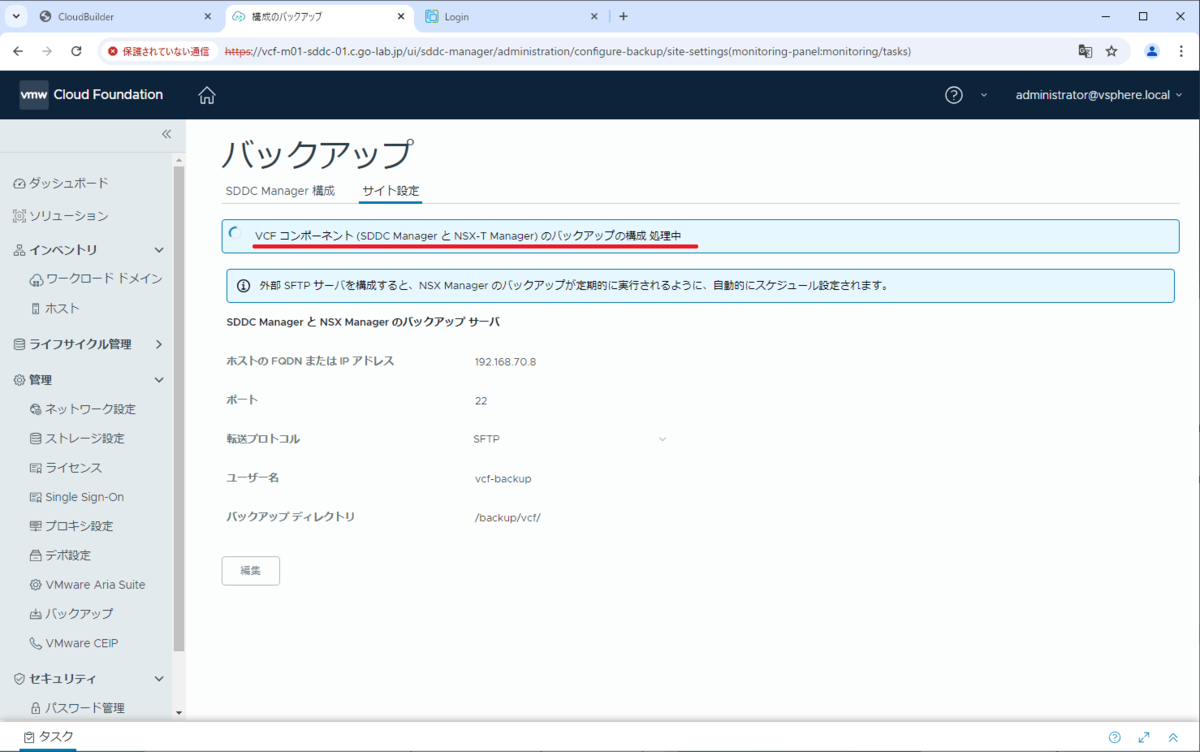Click the URL address bar
This screenshot has height=752, width=1200.
click(567, 51)
